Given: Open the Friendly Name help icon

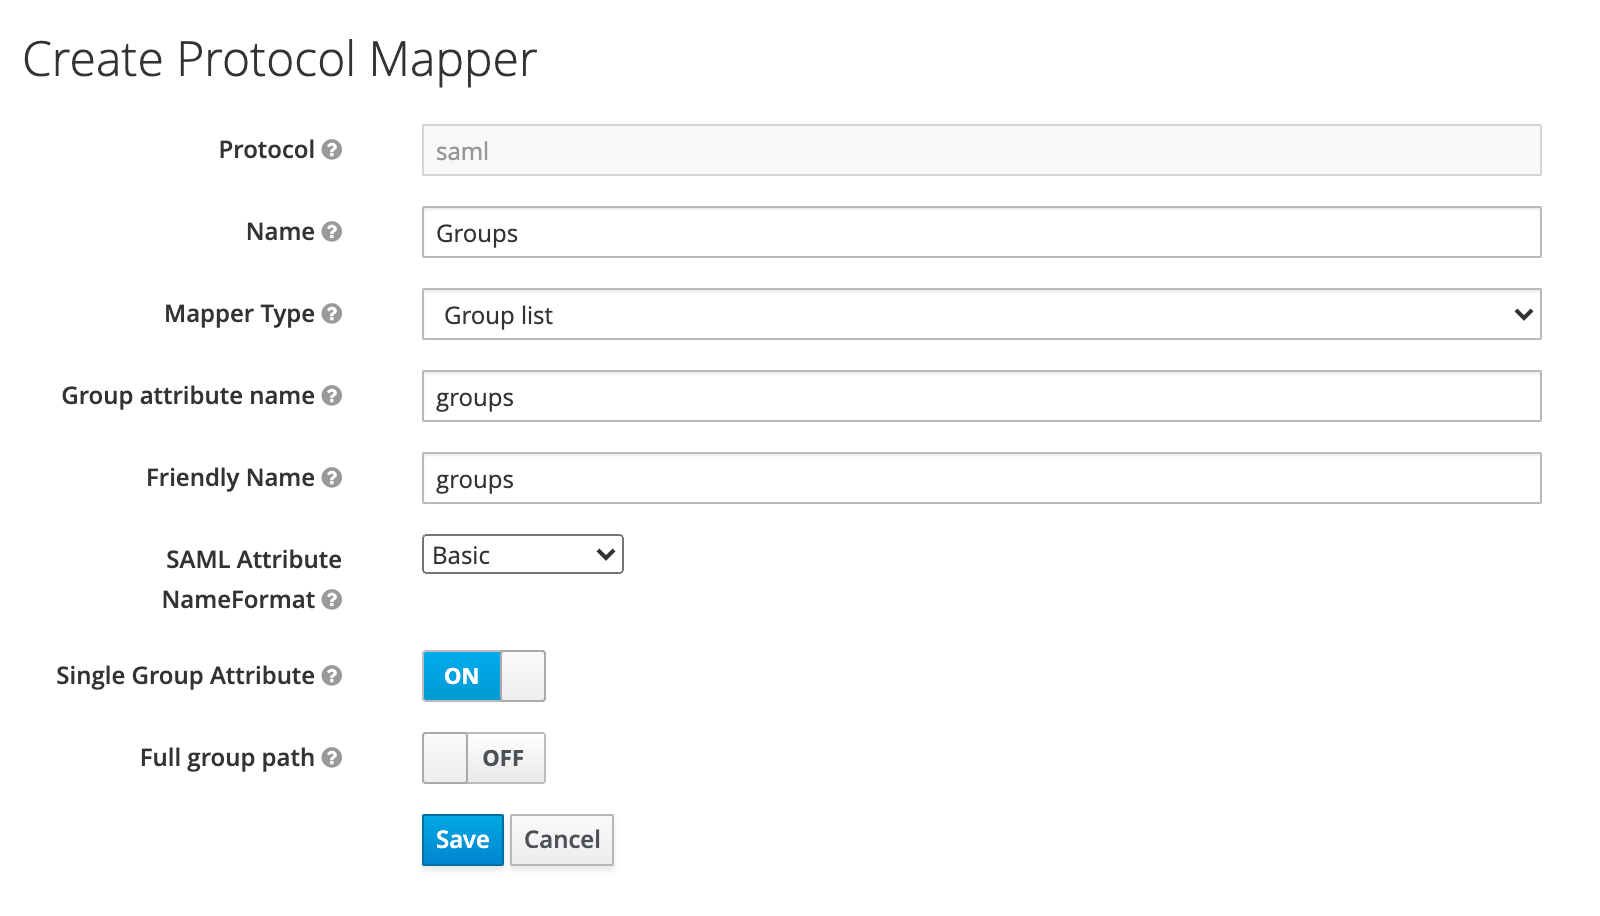Looking at the screenshot, I should 331,478.
